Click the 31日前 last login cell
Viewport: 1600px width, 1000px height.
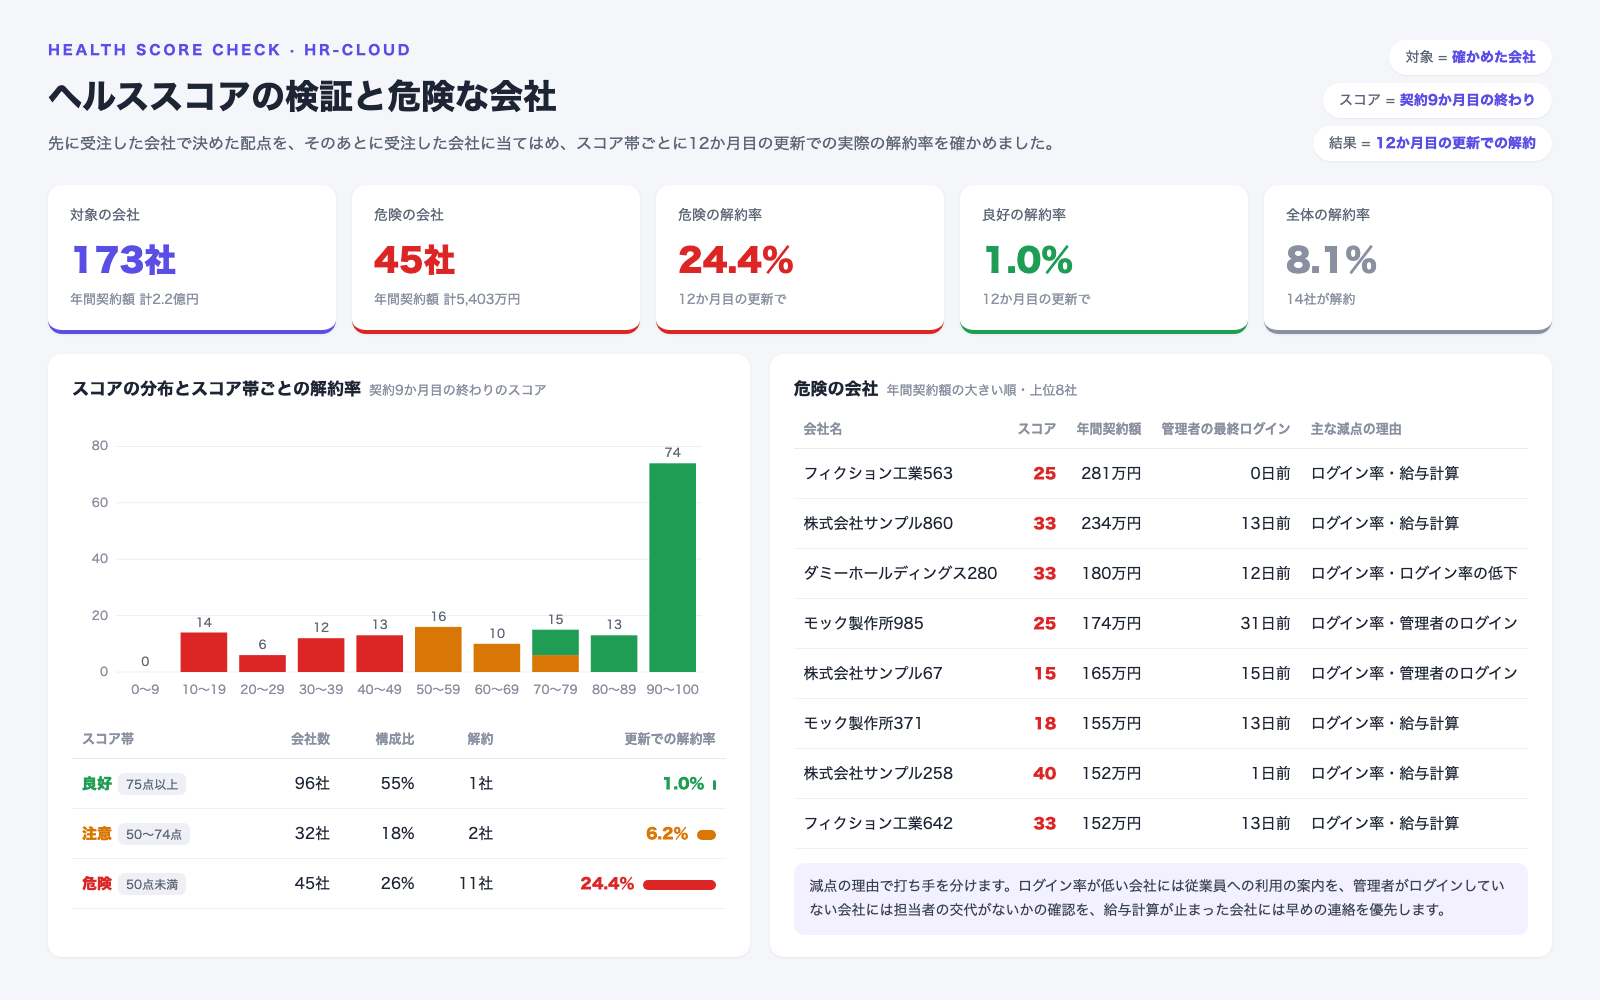[1265, 624]
